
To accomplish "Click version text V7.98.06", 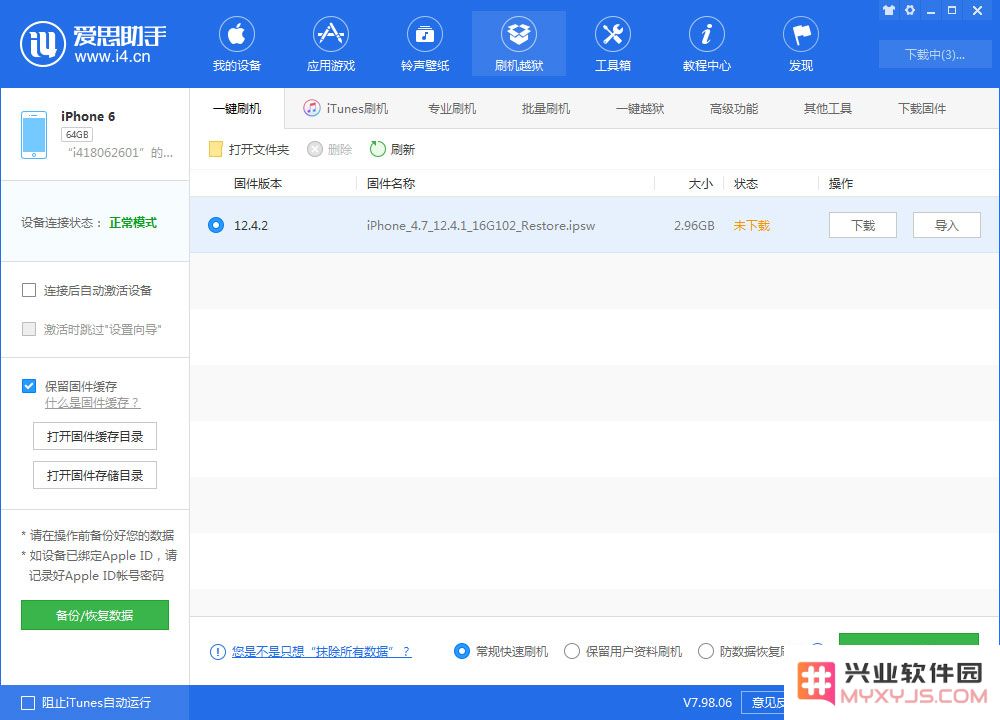I will (x=707, y=703).
